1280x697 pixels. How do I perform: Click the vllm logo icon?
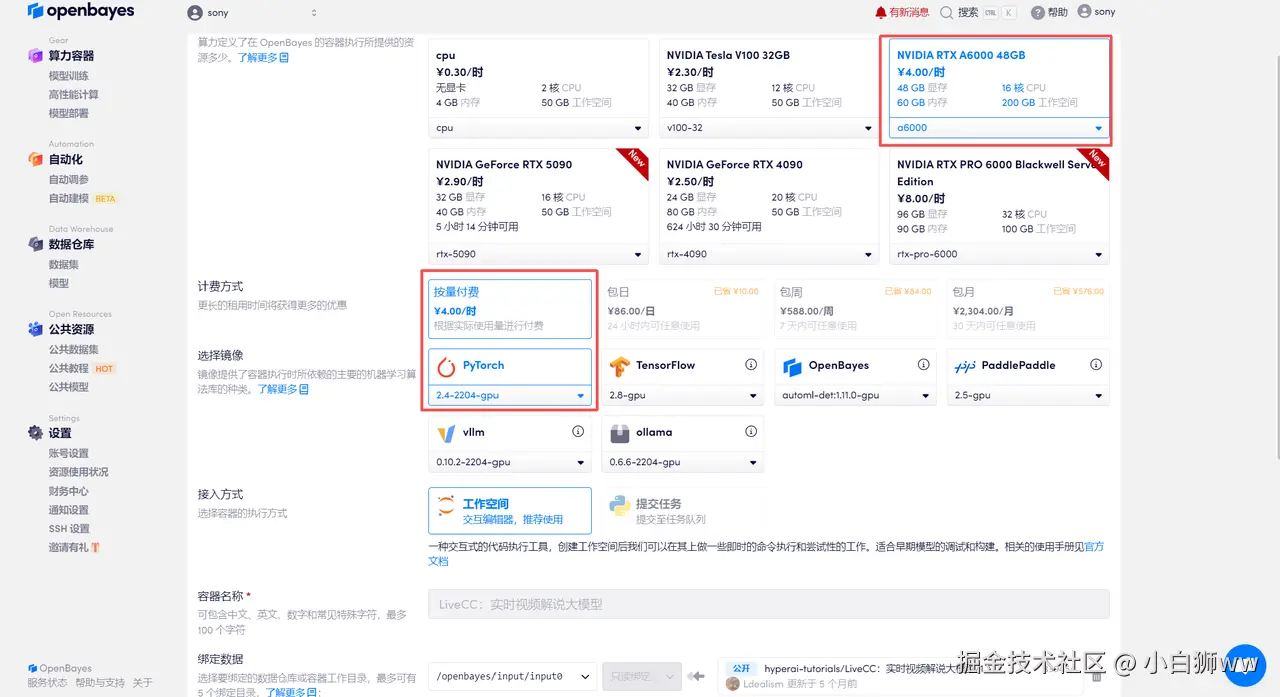coord(446,433)
